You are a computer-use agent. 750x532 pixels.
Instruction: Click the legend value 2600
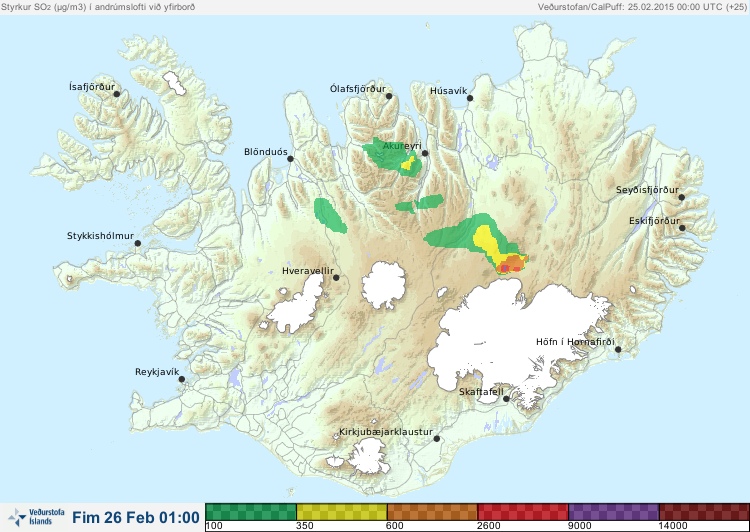489,526
